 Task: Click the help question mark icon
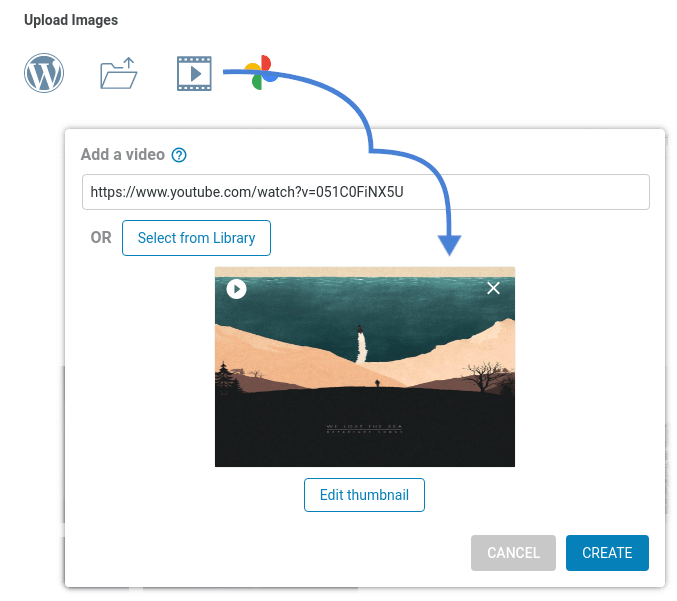(x=179, y=155)
